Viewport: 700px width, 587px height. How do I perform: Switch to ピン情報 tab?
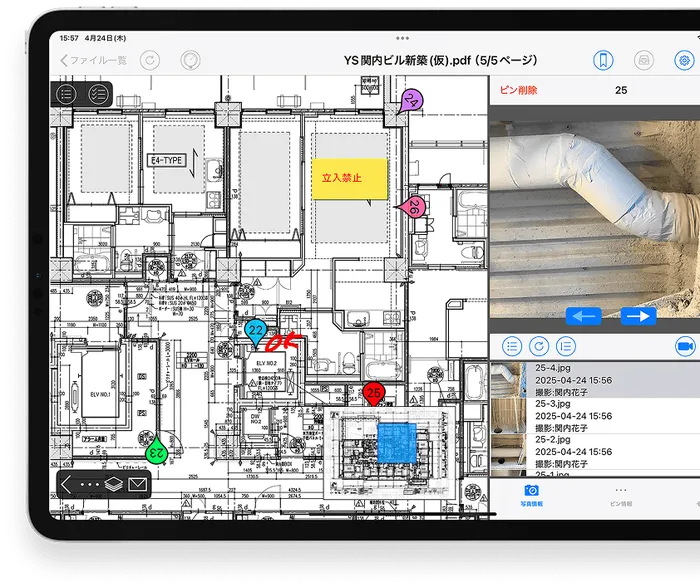pos(621,496)
